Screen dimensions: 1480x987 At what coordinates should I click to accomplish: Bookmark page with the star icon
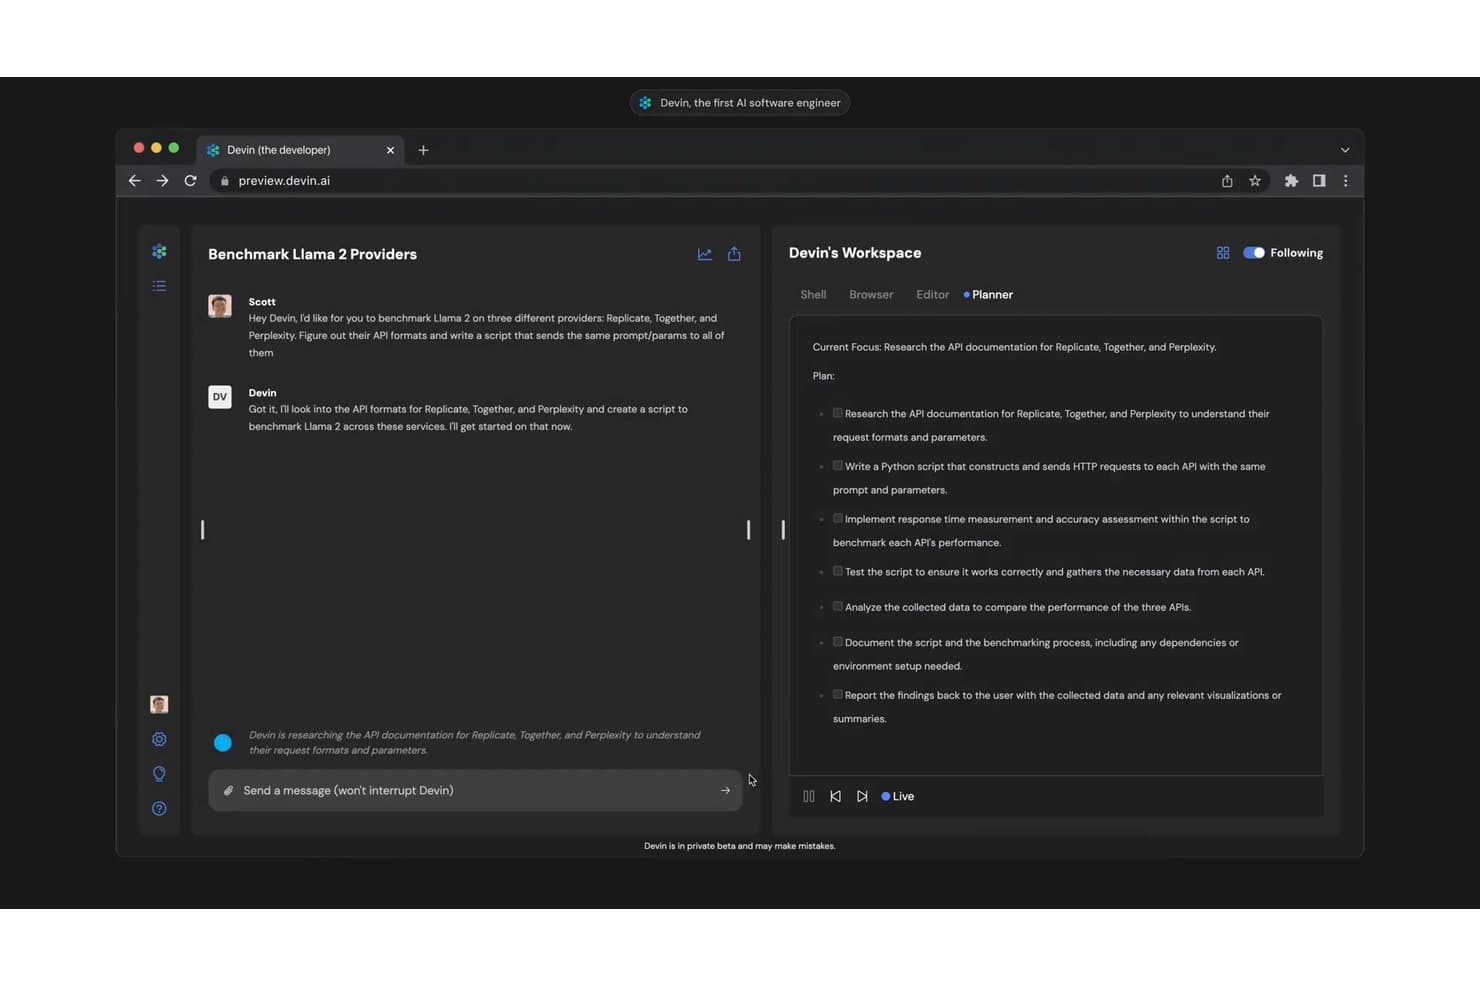click(1255, 181)
